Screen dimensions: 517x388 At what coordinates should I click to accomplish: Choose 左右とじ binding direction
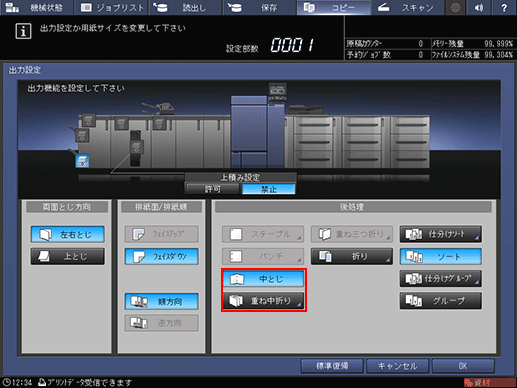click(x=68, y=234)
